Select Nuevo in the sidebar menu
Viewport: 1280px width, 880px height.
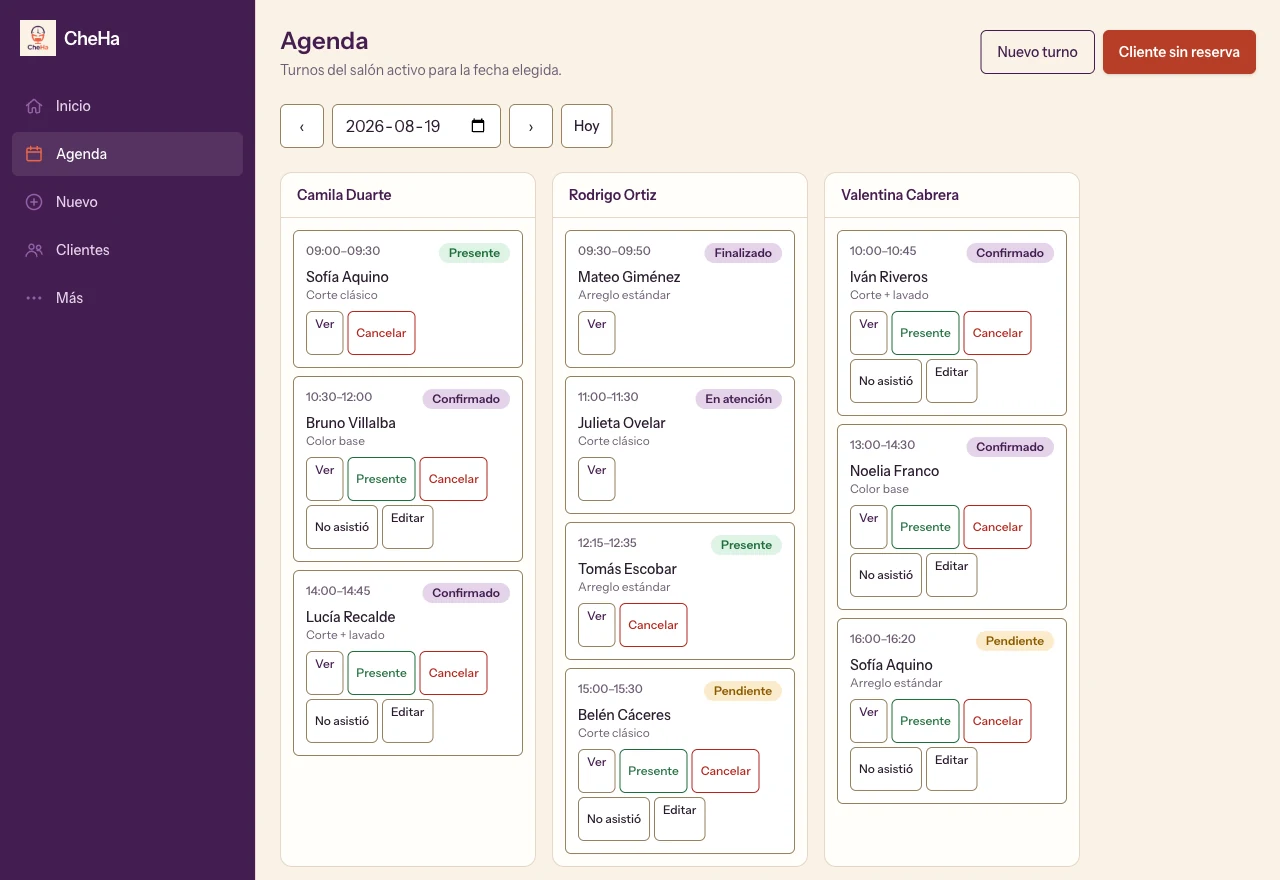tap(127, 202)
